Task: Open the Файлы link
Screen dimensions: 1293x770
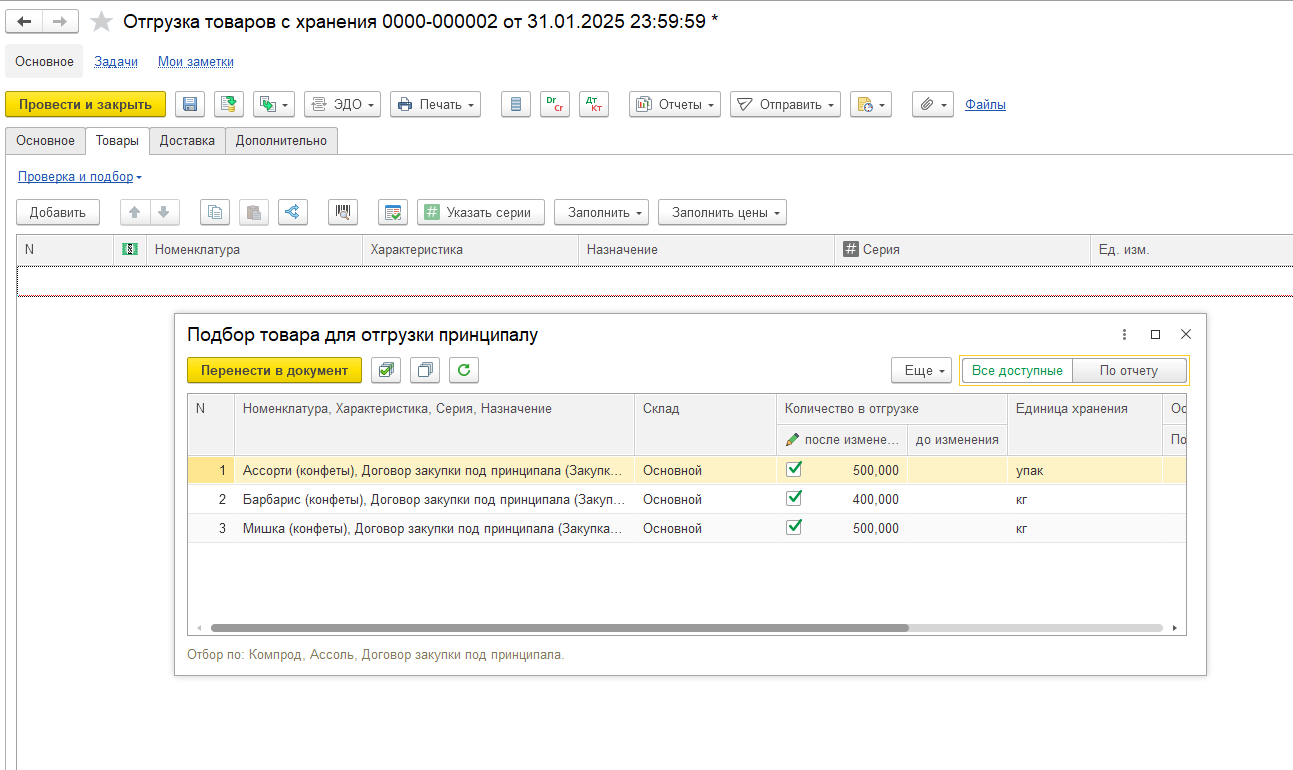Action: [x=985, y=104]
